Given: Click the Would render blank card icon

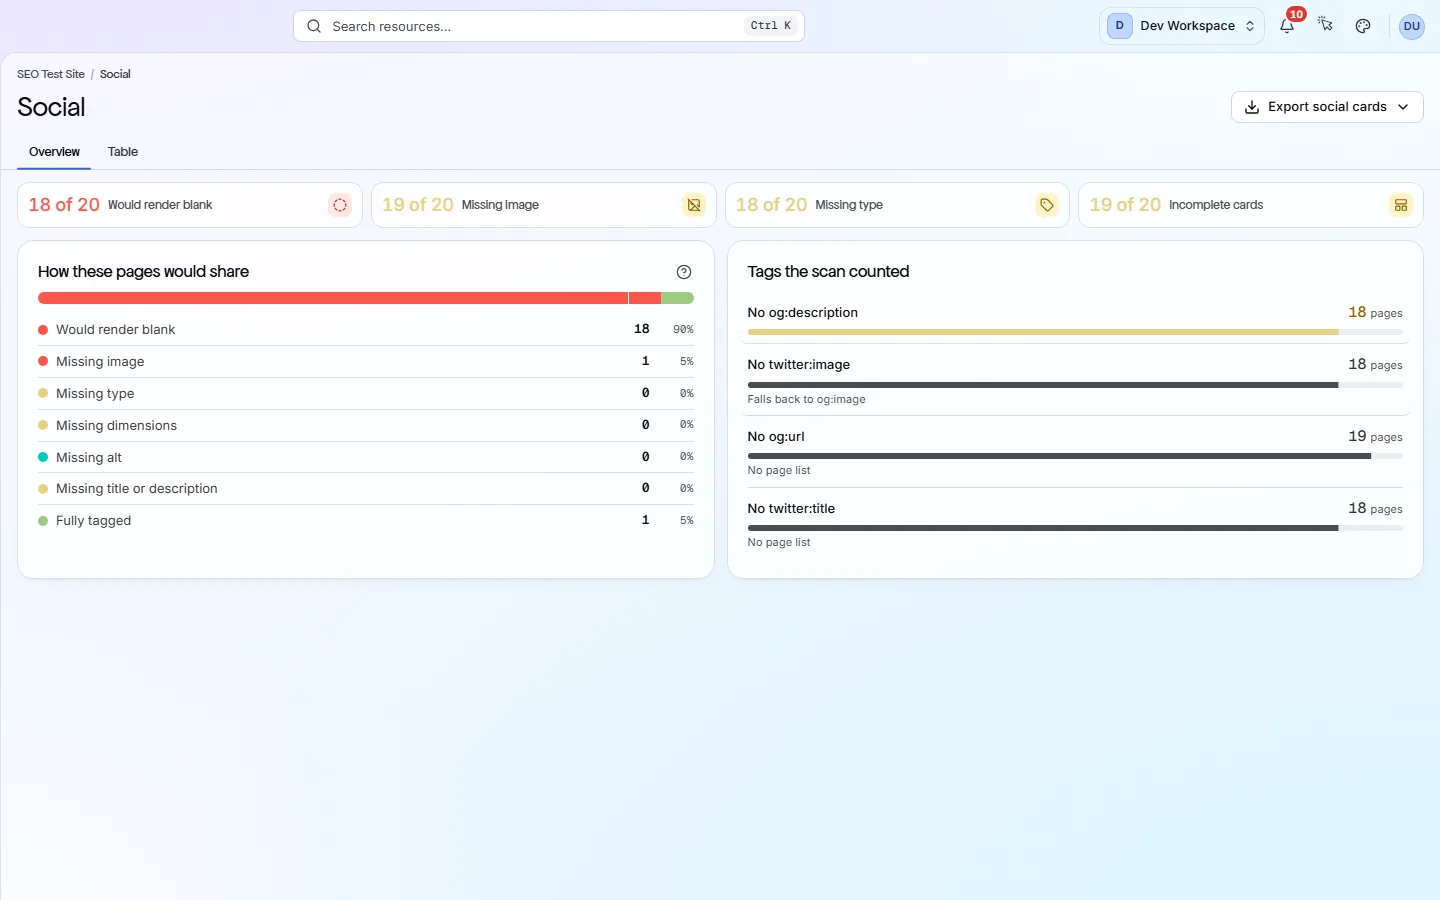Looking at the screenshot, I should click(x=340, y=205).
